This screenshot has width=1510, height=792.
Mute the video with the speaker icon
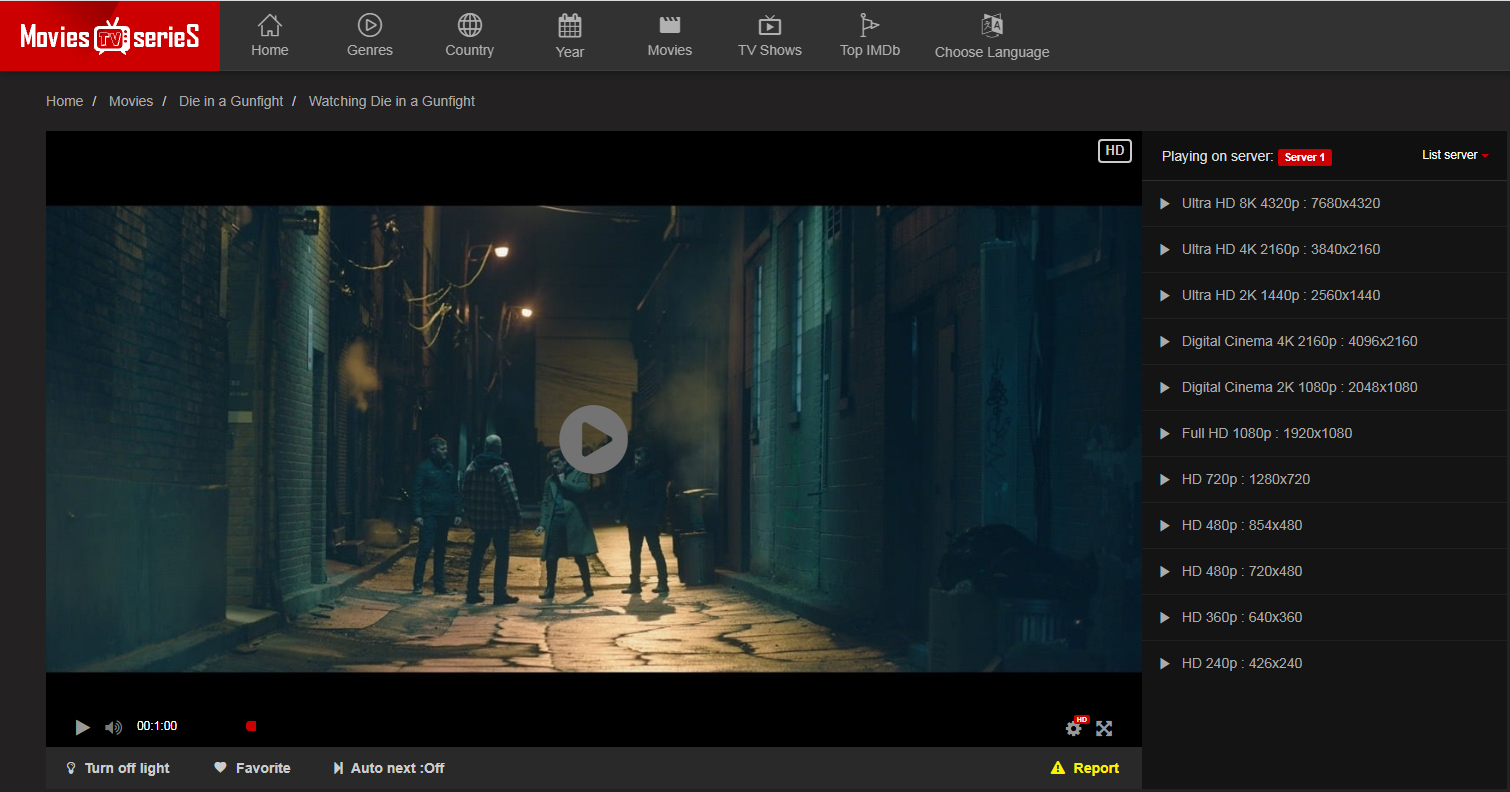114,727
